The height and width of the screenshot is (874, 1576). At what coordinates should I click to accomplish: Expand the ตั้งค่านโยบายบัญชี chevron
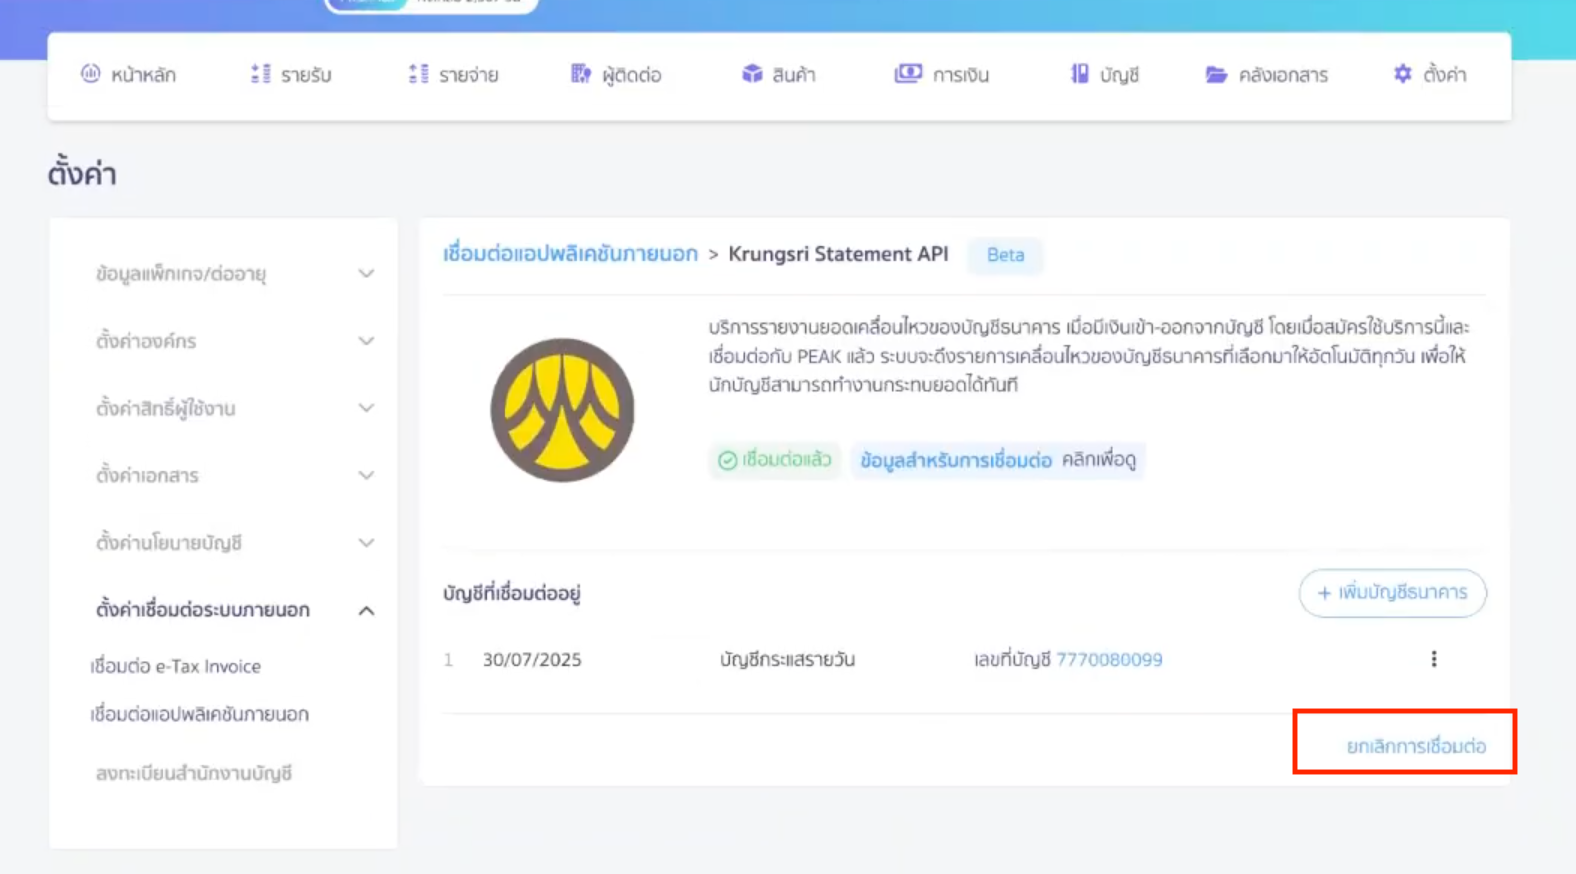pos(366,543)
